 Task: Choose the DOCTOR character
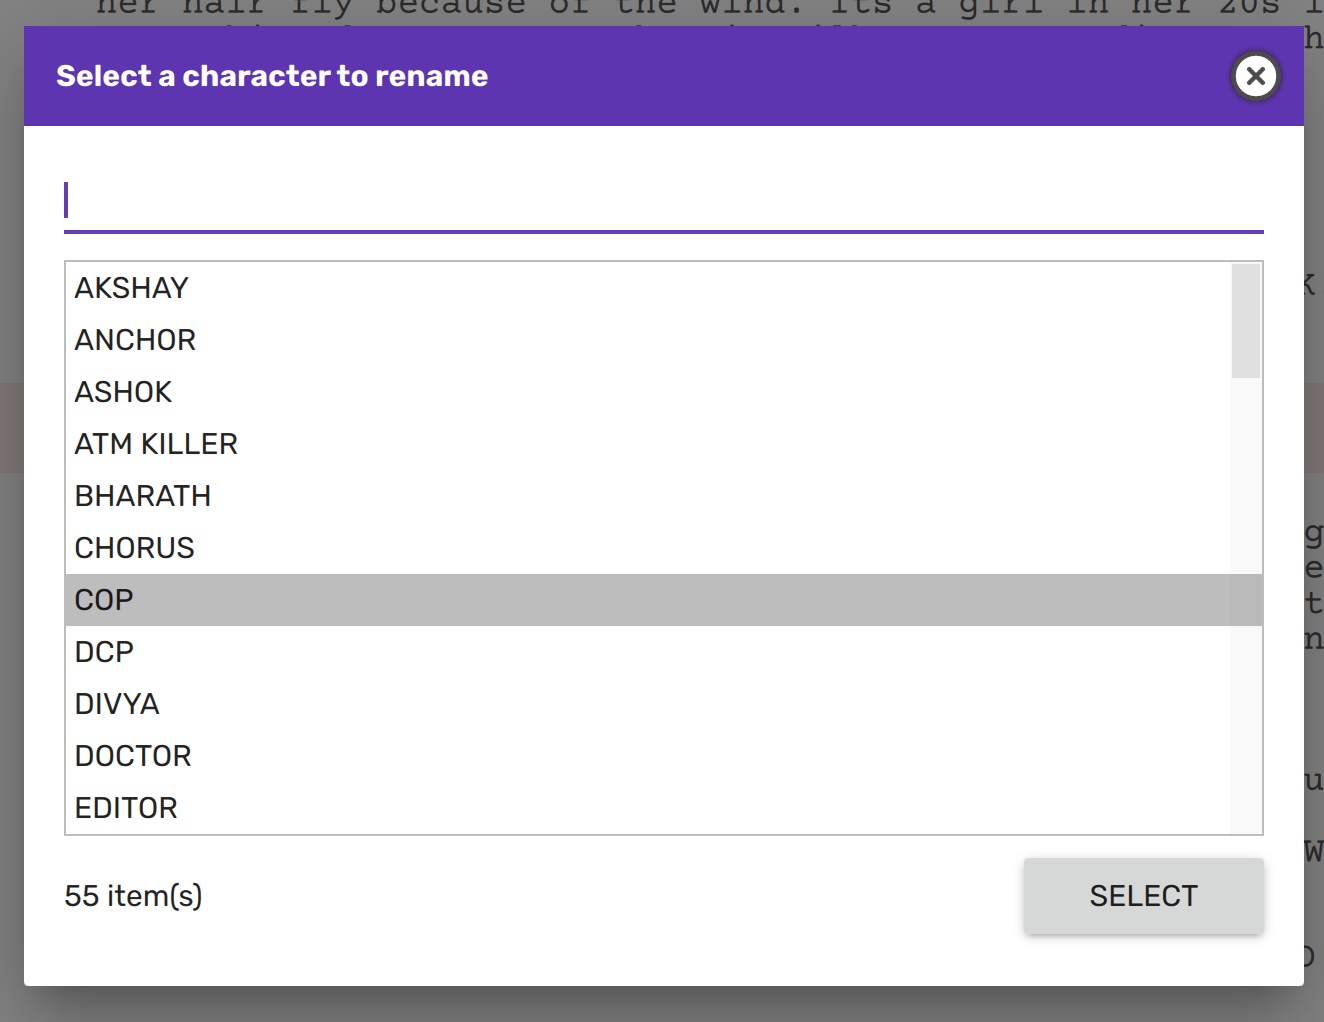click(x=133, y=756)
